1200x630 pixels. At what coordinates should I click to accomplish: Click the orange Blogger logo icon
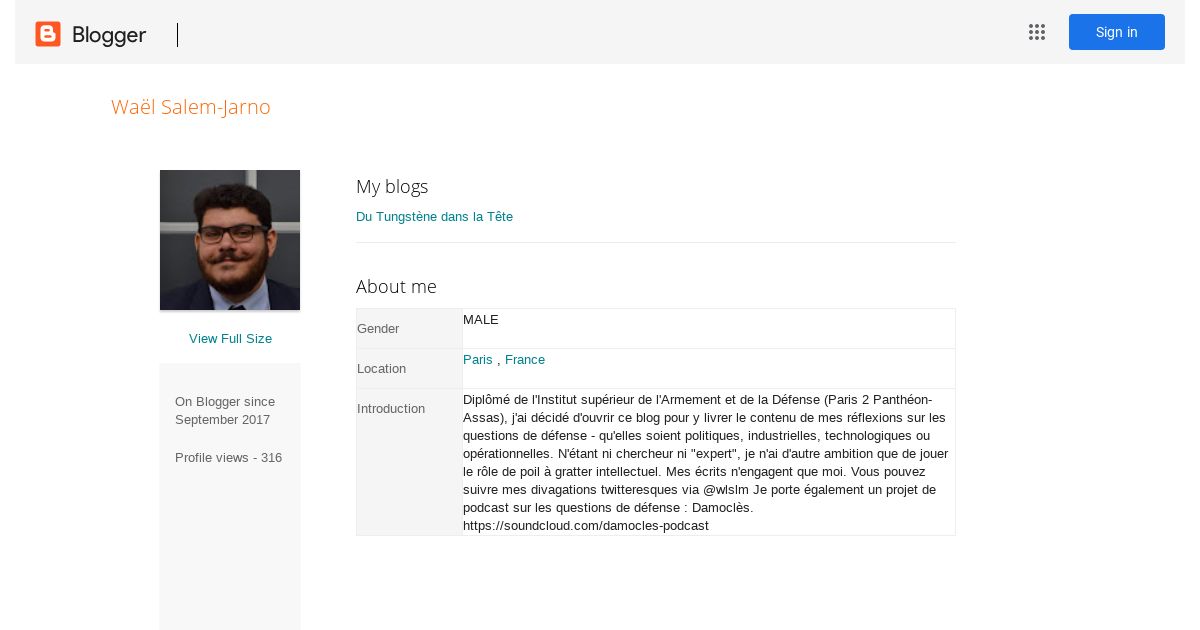tap(48, 34)
